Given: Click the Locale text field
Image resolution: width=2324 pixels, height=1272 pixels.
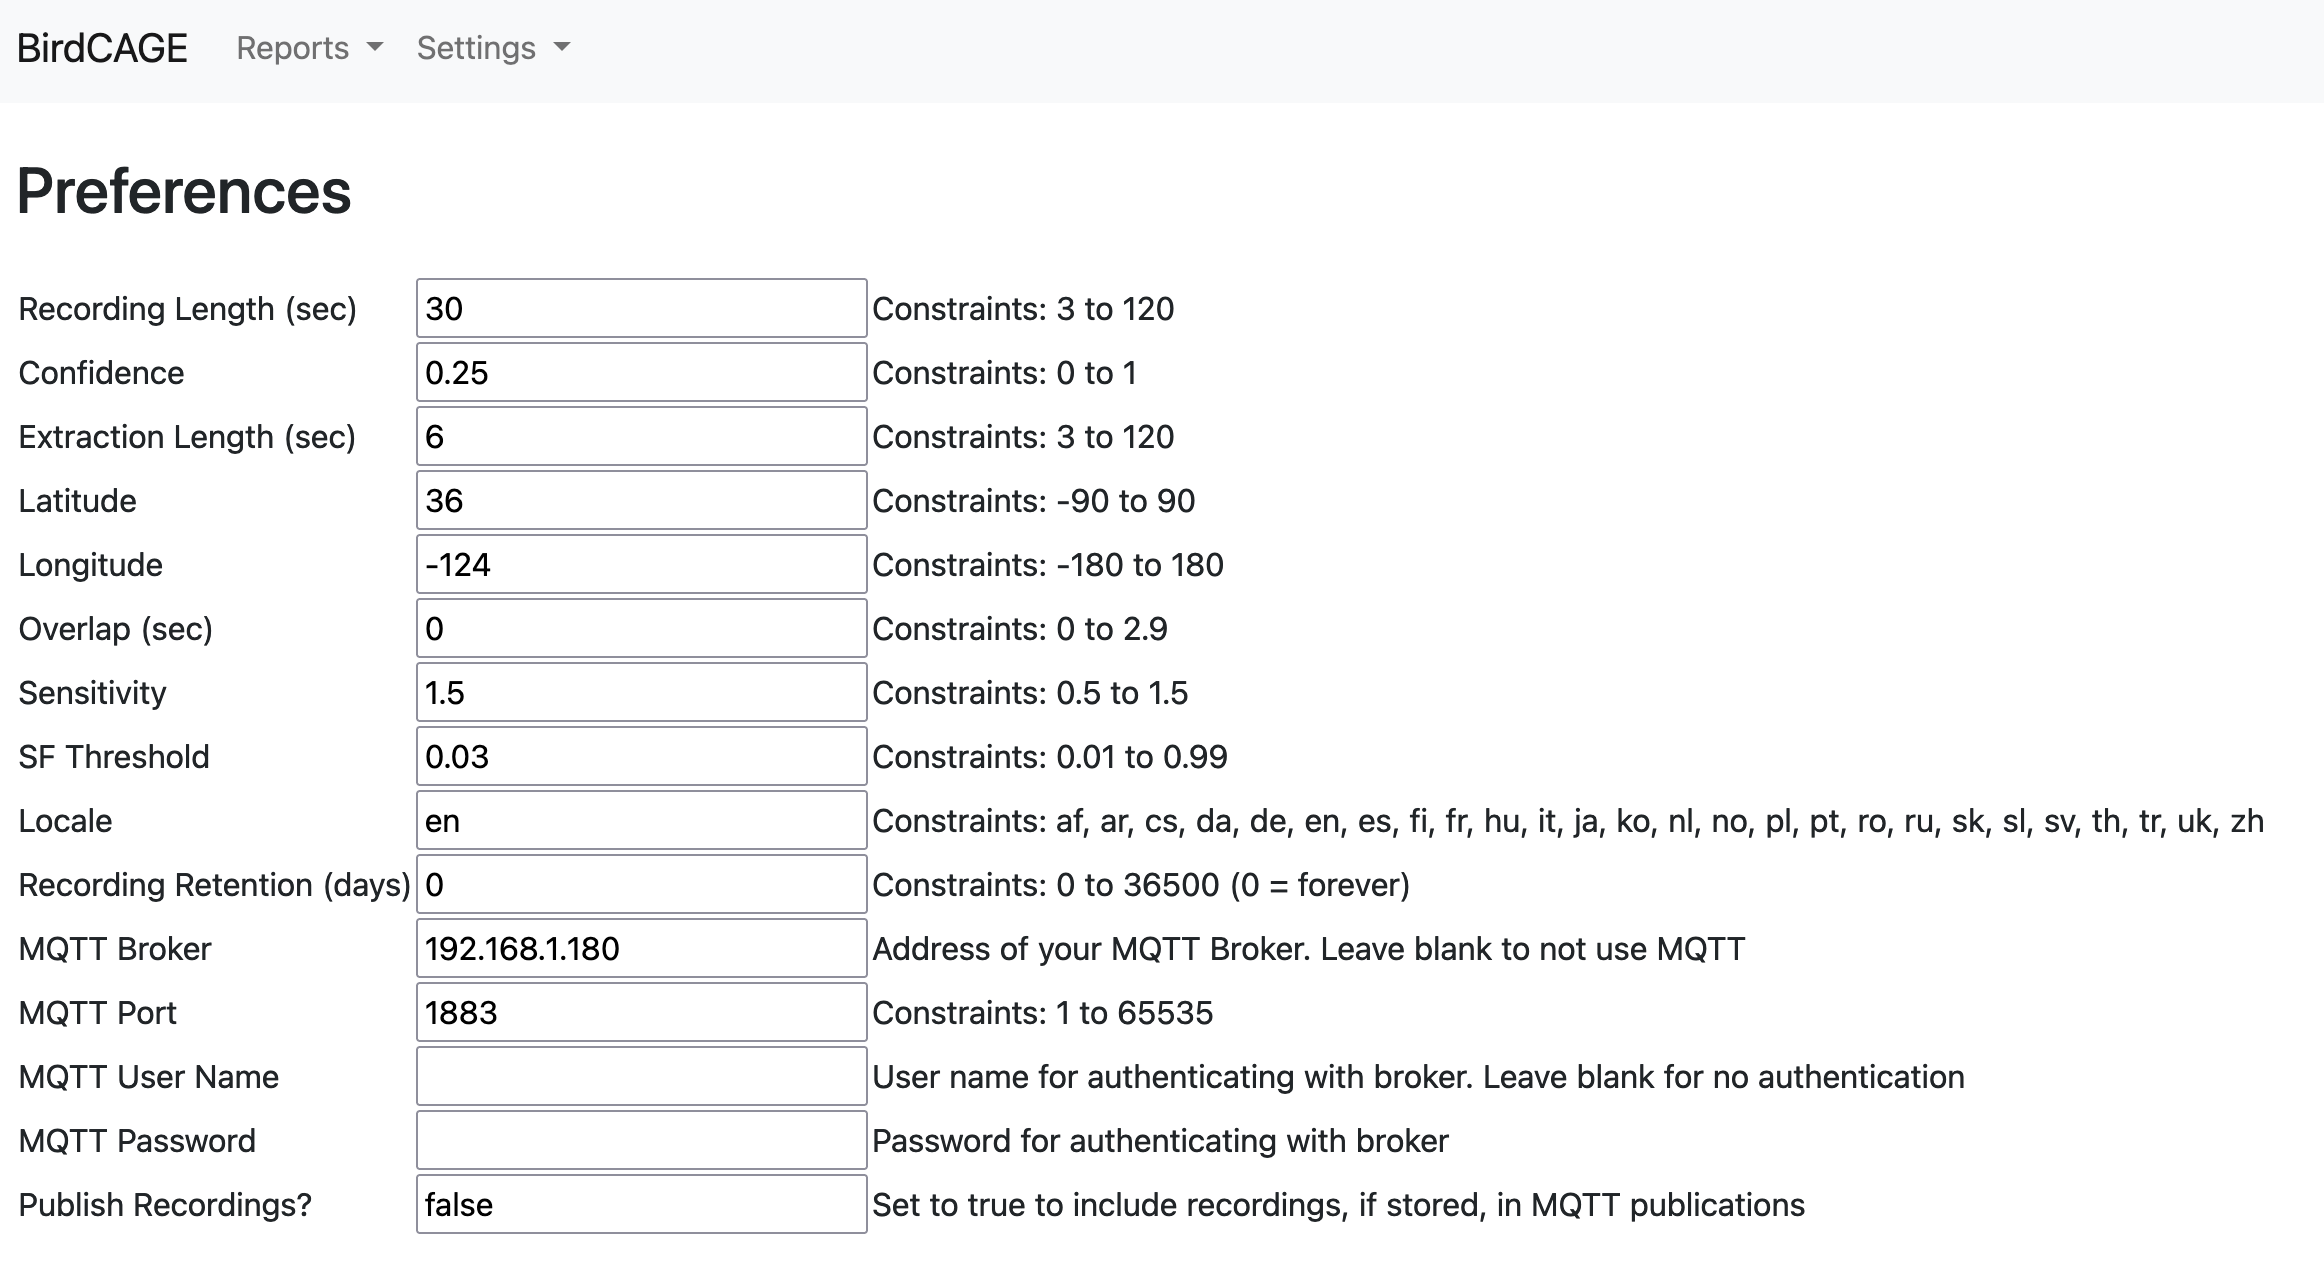Looking at the screenshot, I should 641,820.
